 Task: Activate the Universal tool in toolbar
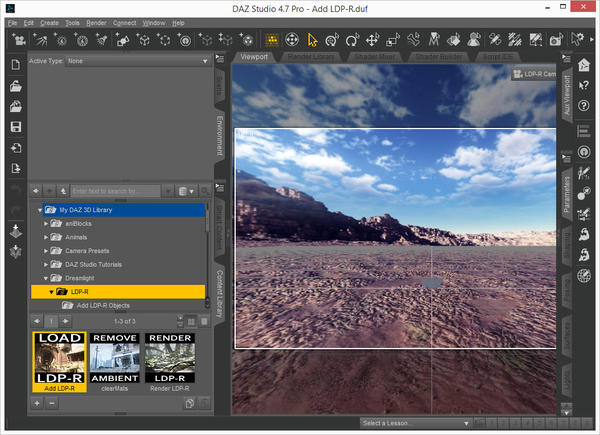coord(292,40)
